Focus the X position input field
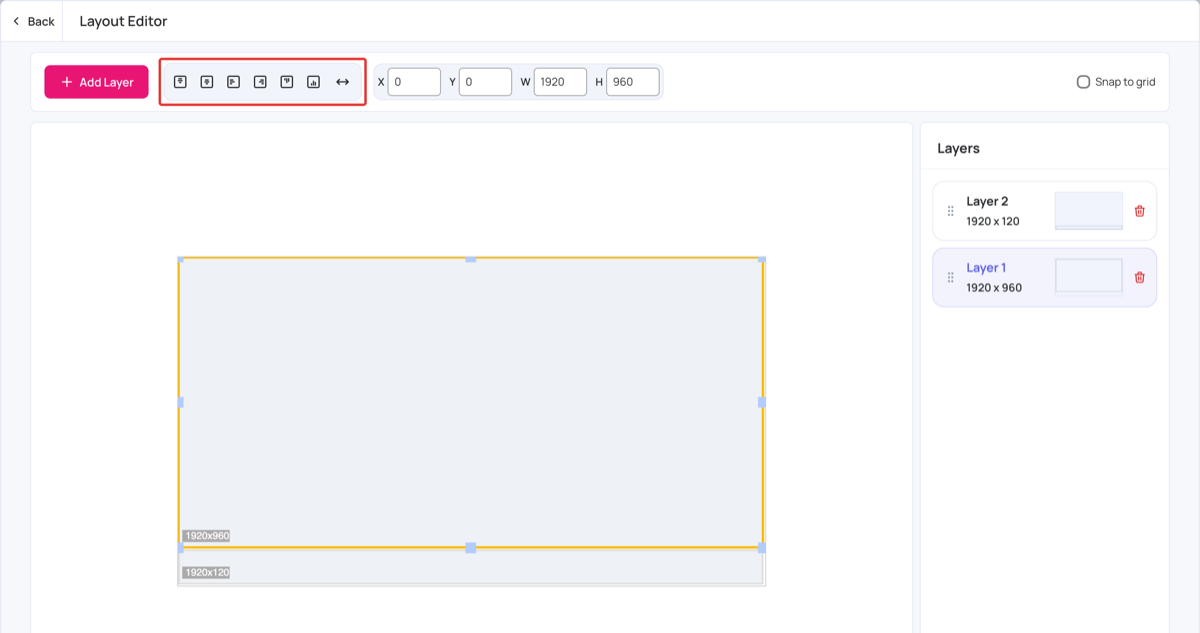Image resolution: width=1200 pixels, height=633 pixels. click(x=414, y=82)
